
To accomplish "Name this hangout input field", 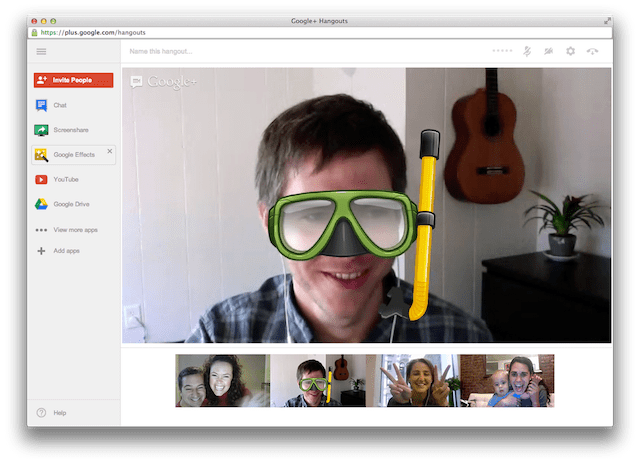I will [x=161, y=51].
